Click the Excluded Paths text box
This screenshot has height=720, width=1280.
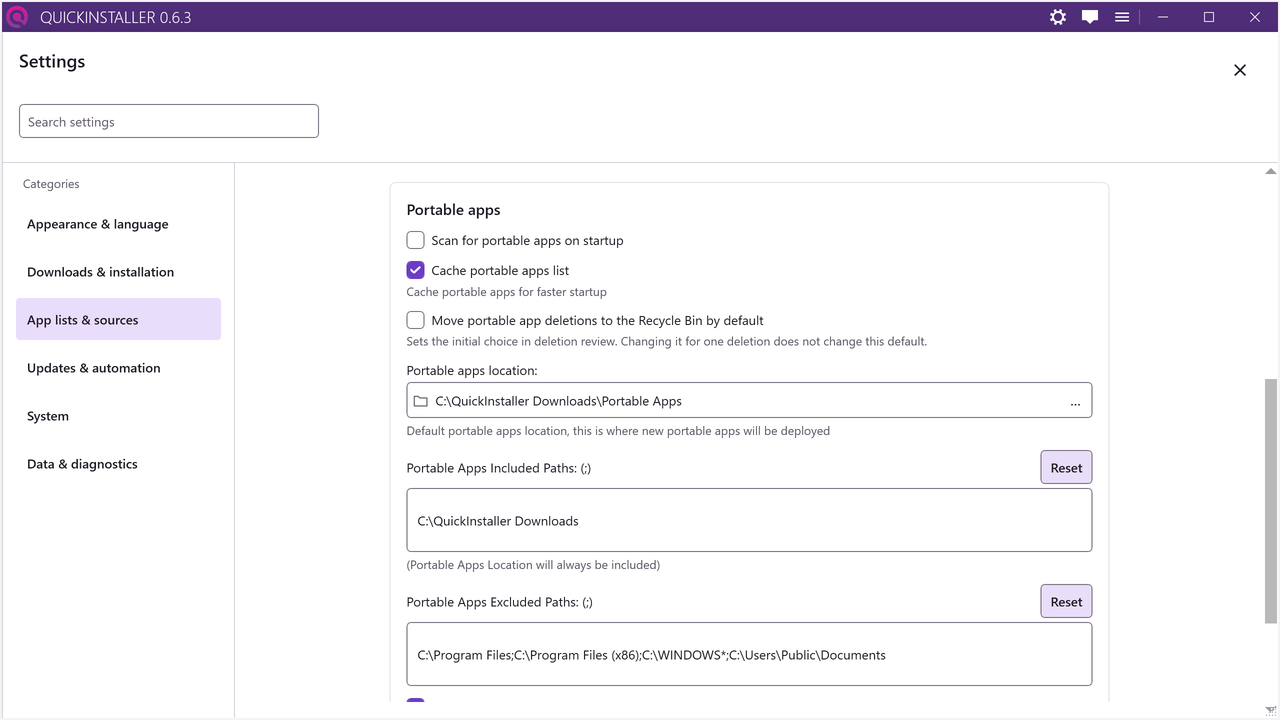[x=749, y=654]
